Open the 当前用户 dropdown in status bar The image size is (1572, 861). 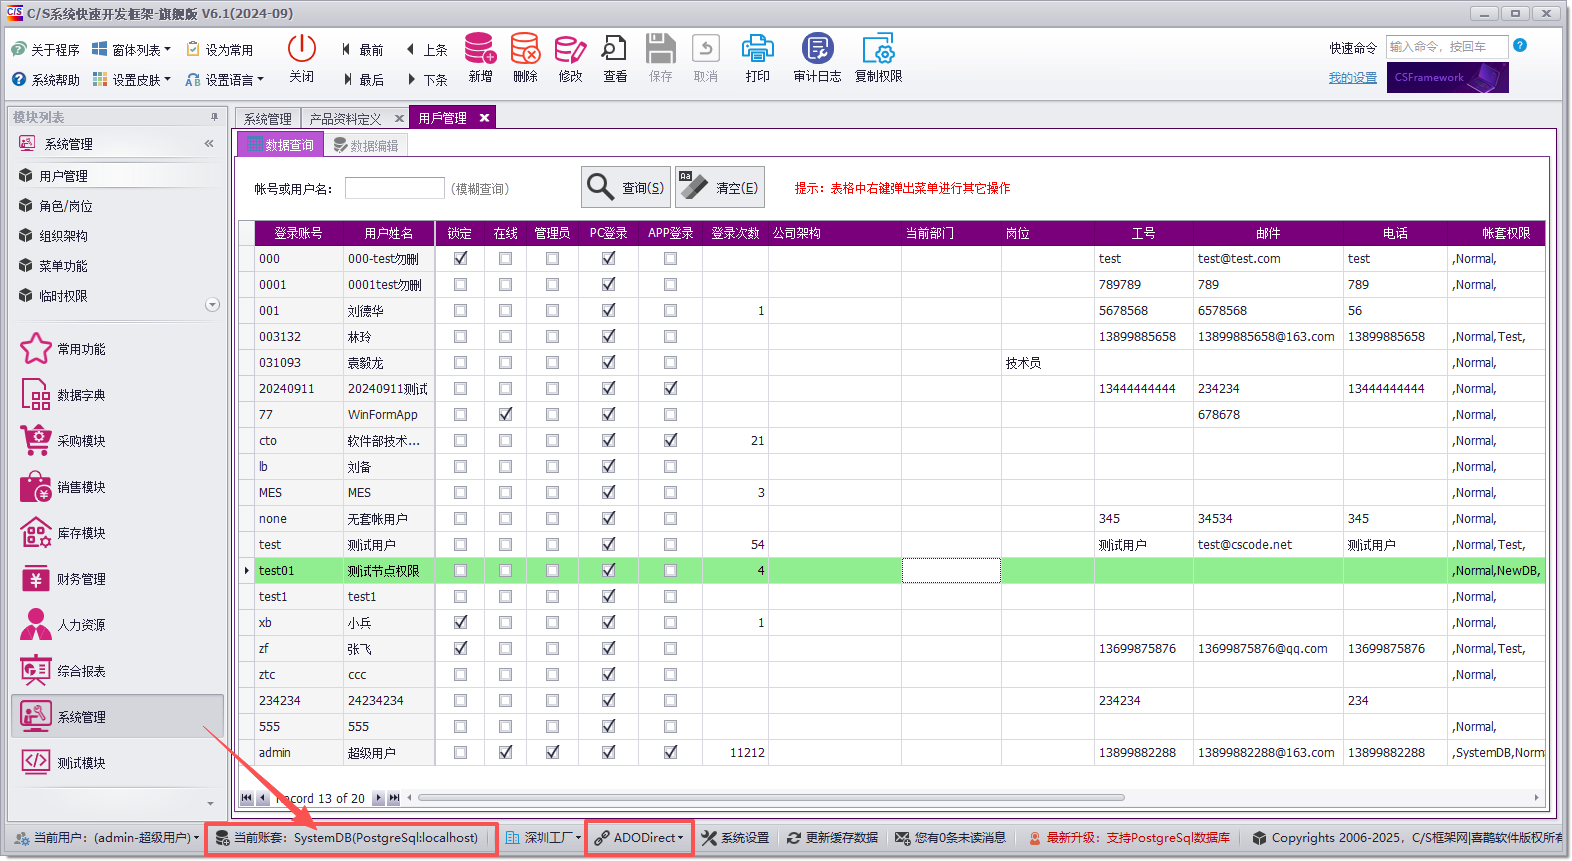107,838
